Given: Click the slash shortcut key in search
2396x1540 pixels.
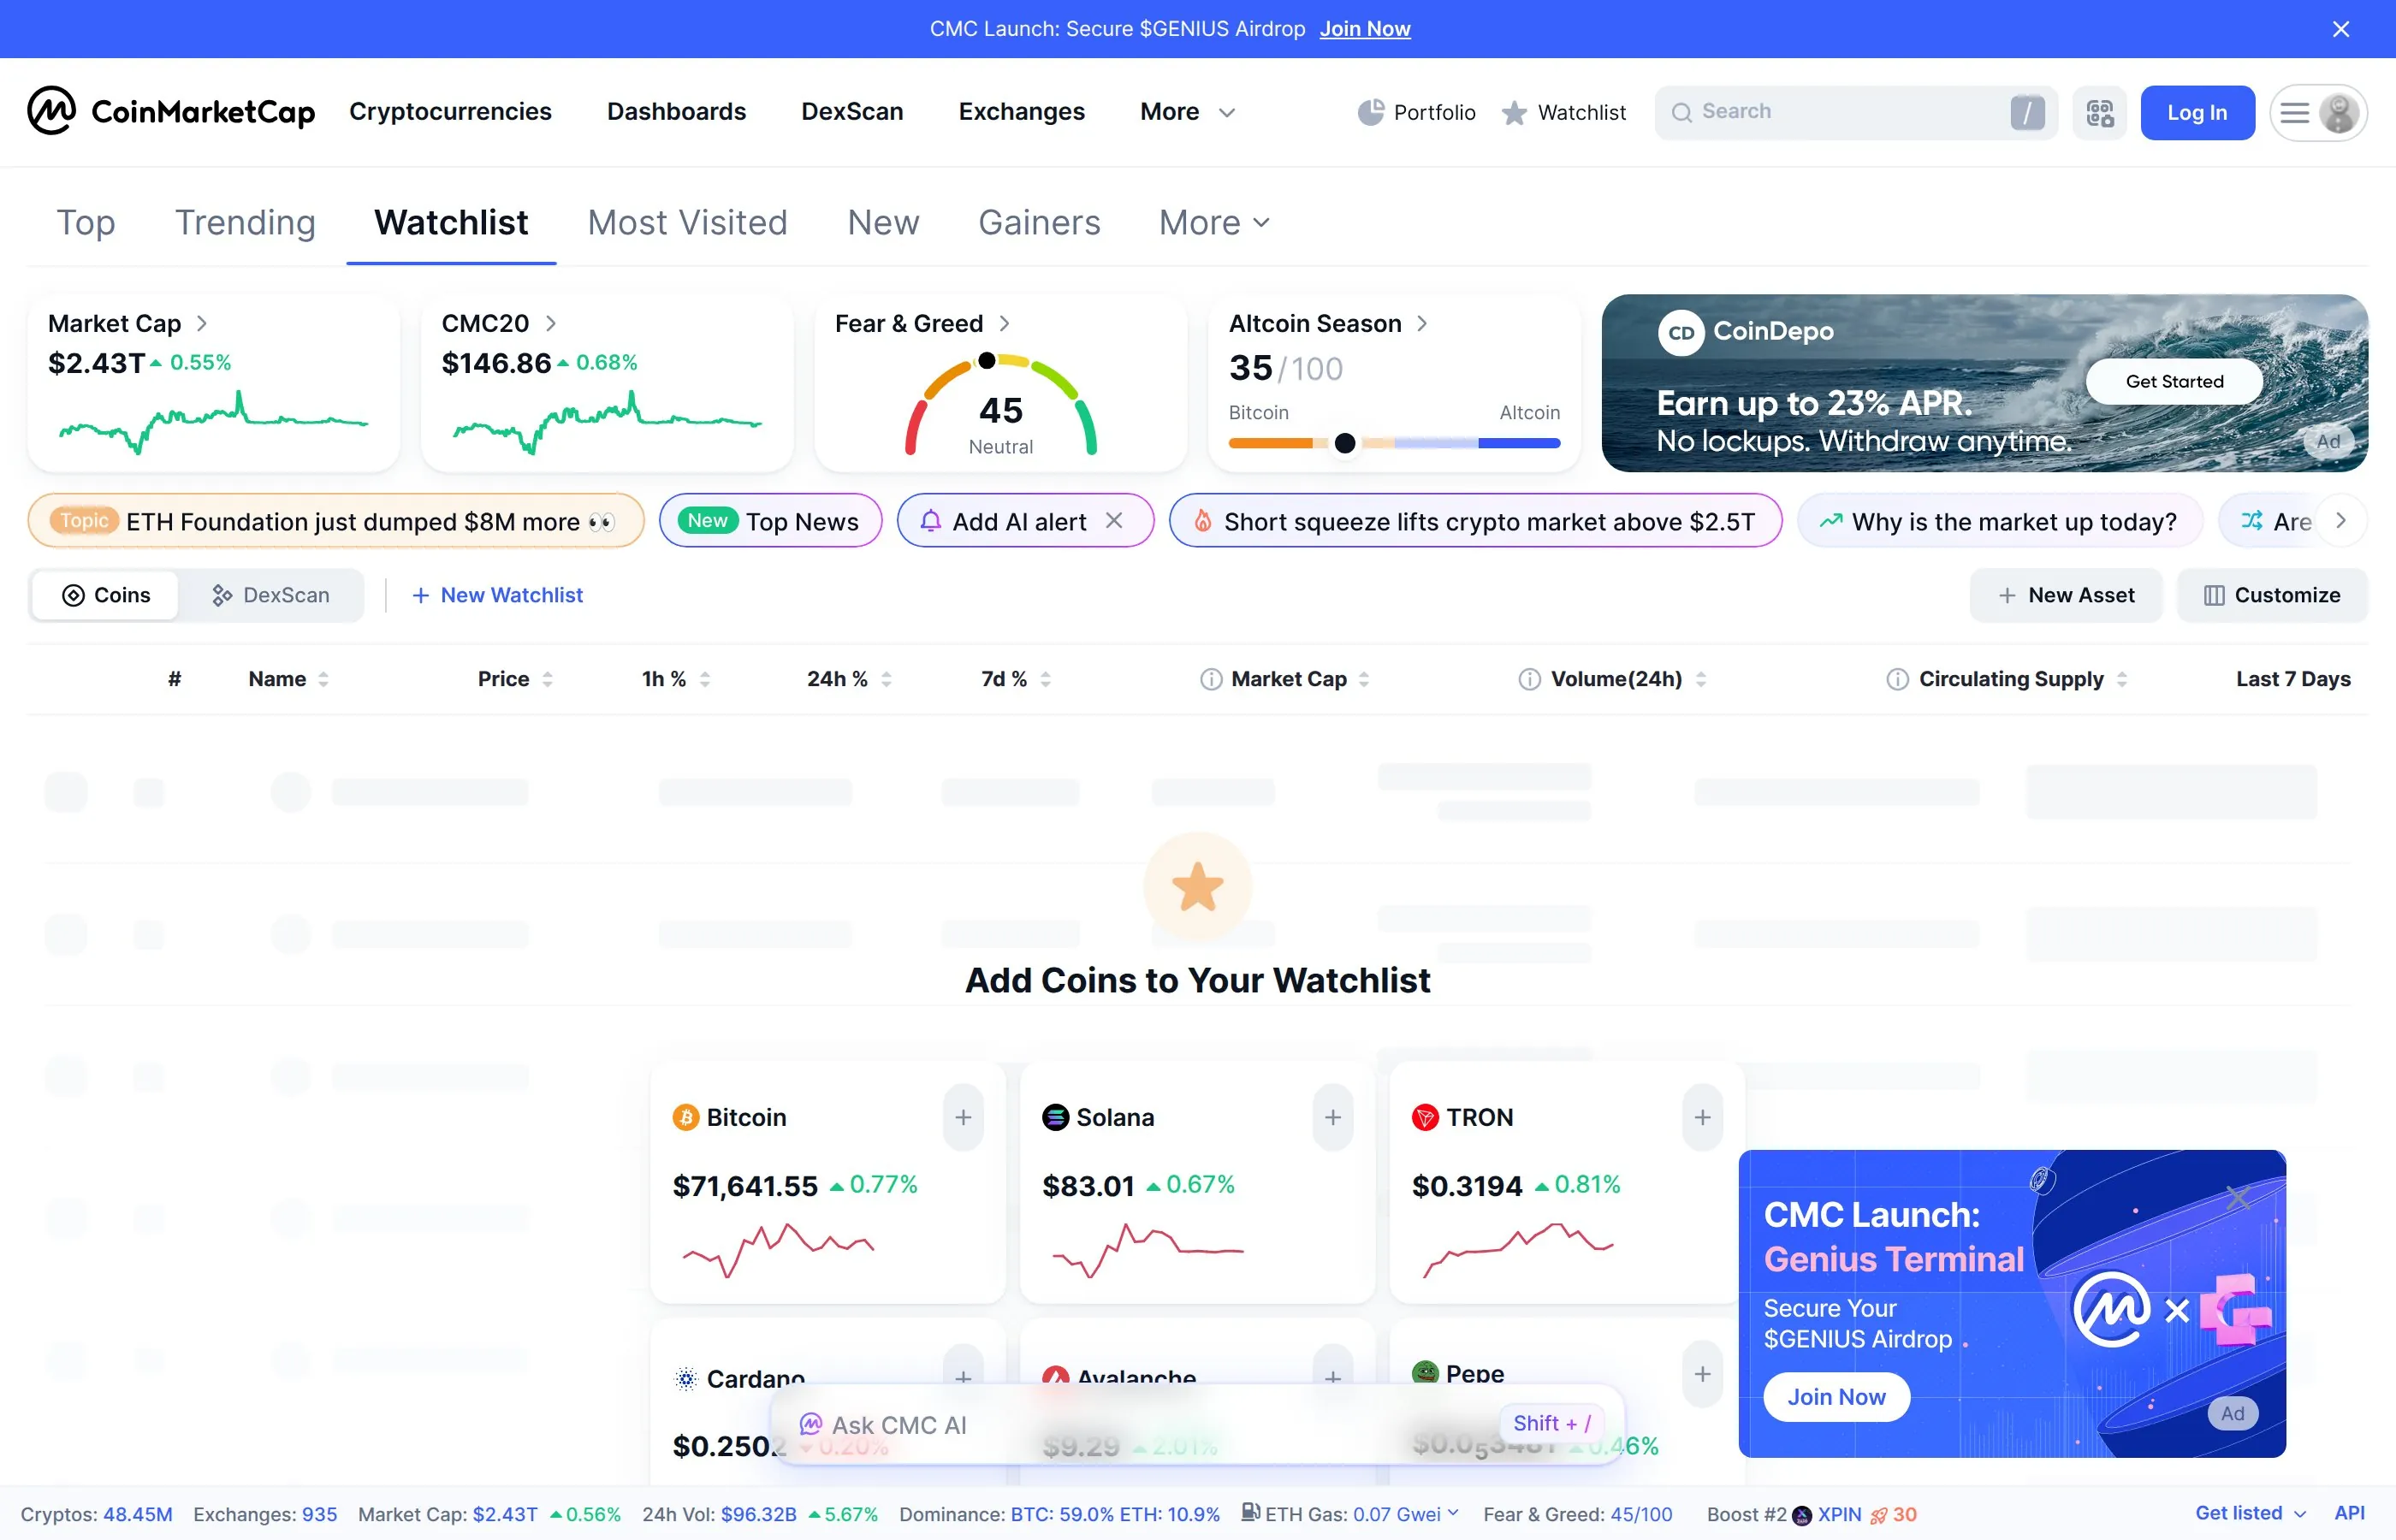Looking at the screenshot, I should (2027, 112).
